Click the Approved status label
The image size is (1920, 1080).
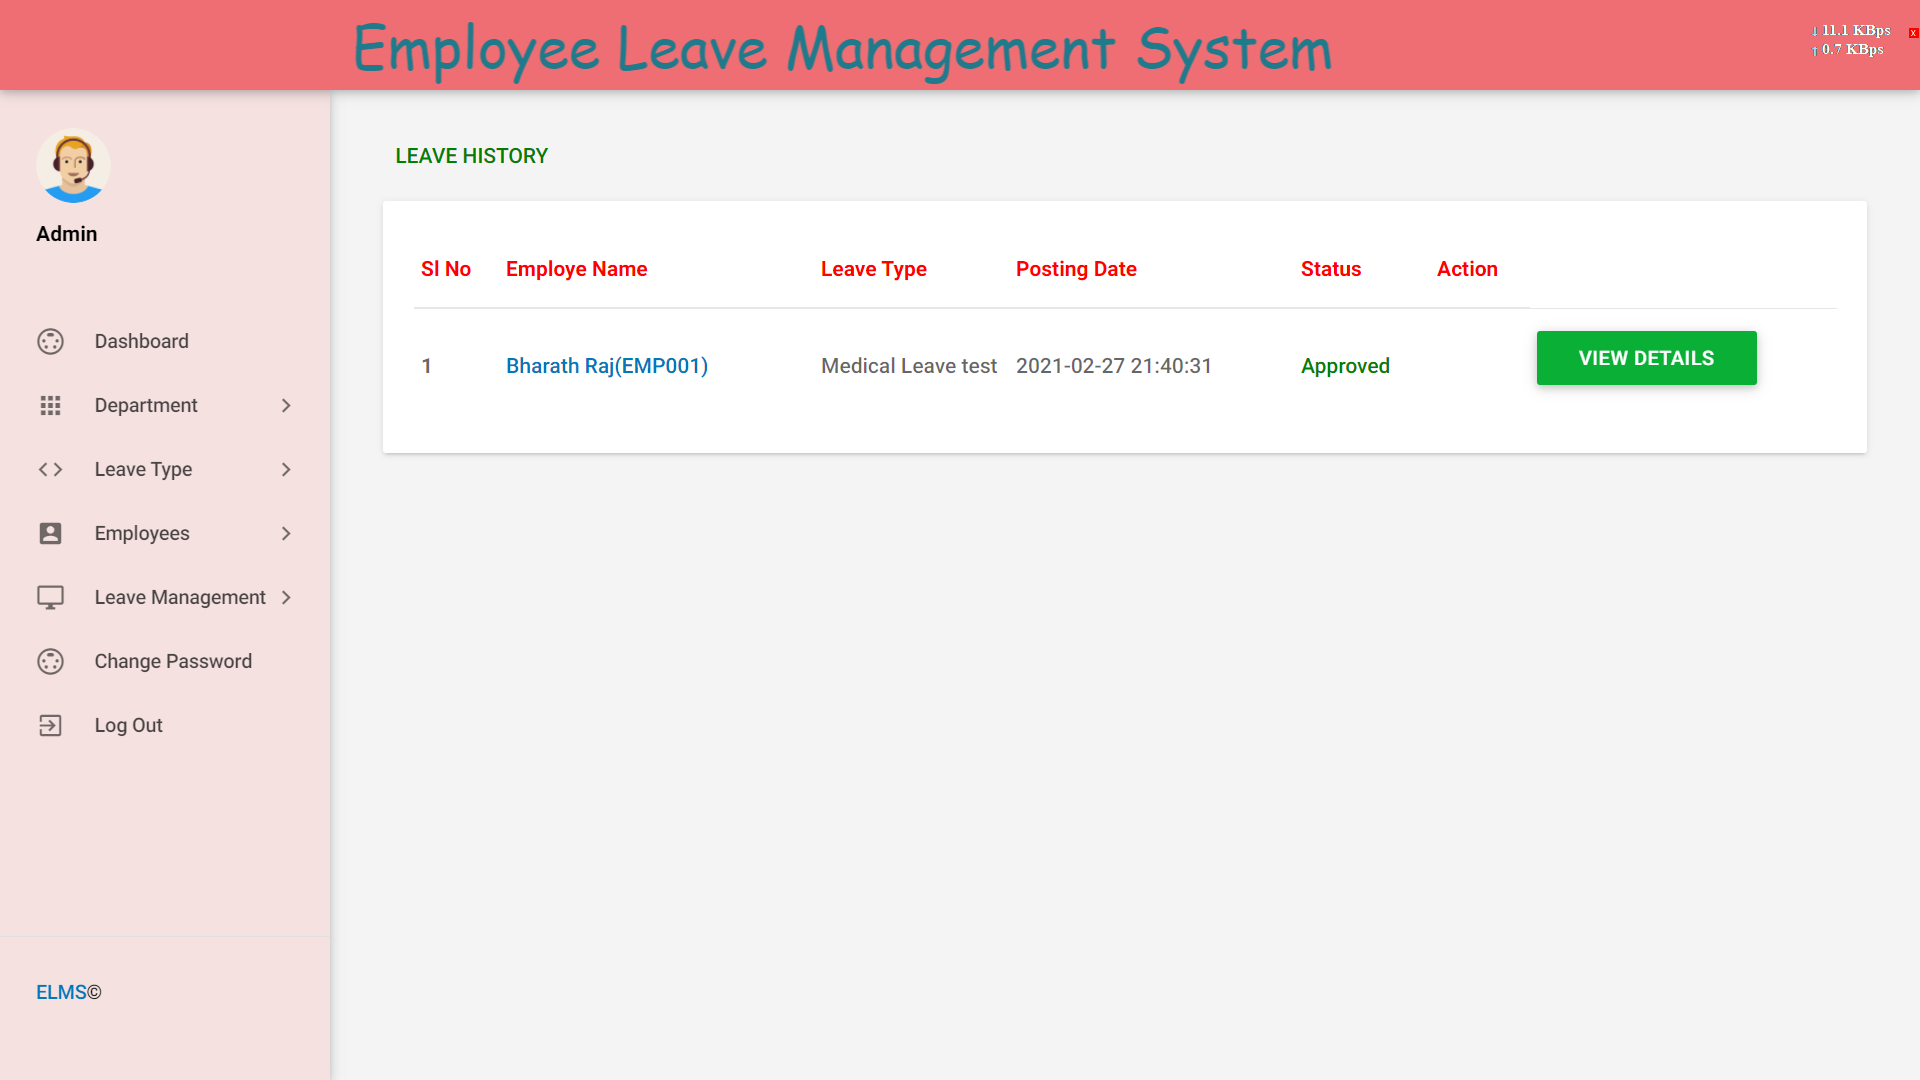click(1345, 365)
